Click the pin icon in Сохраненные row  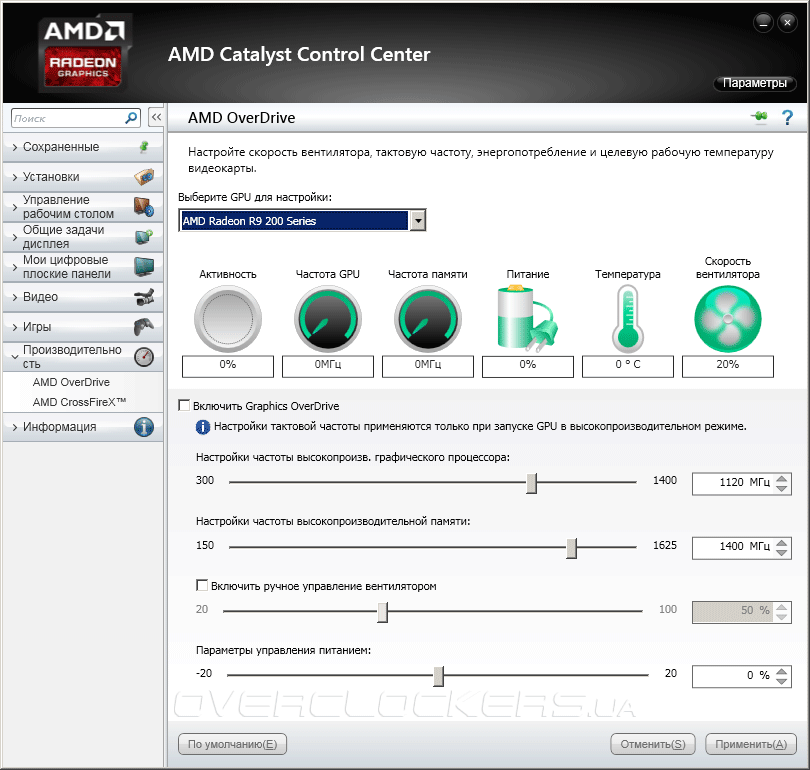coord(144,147)
